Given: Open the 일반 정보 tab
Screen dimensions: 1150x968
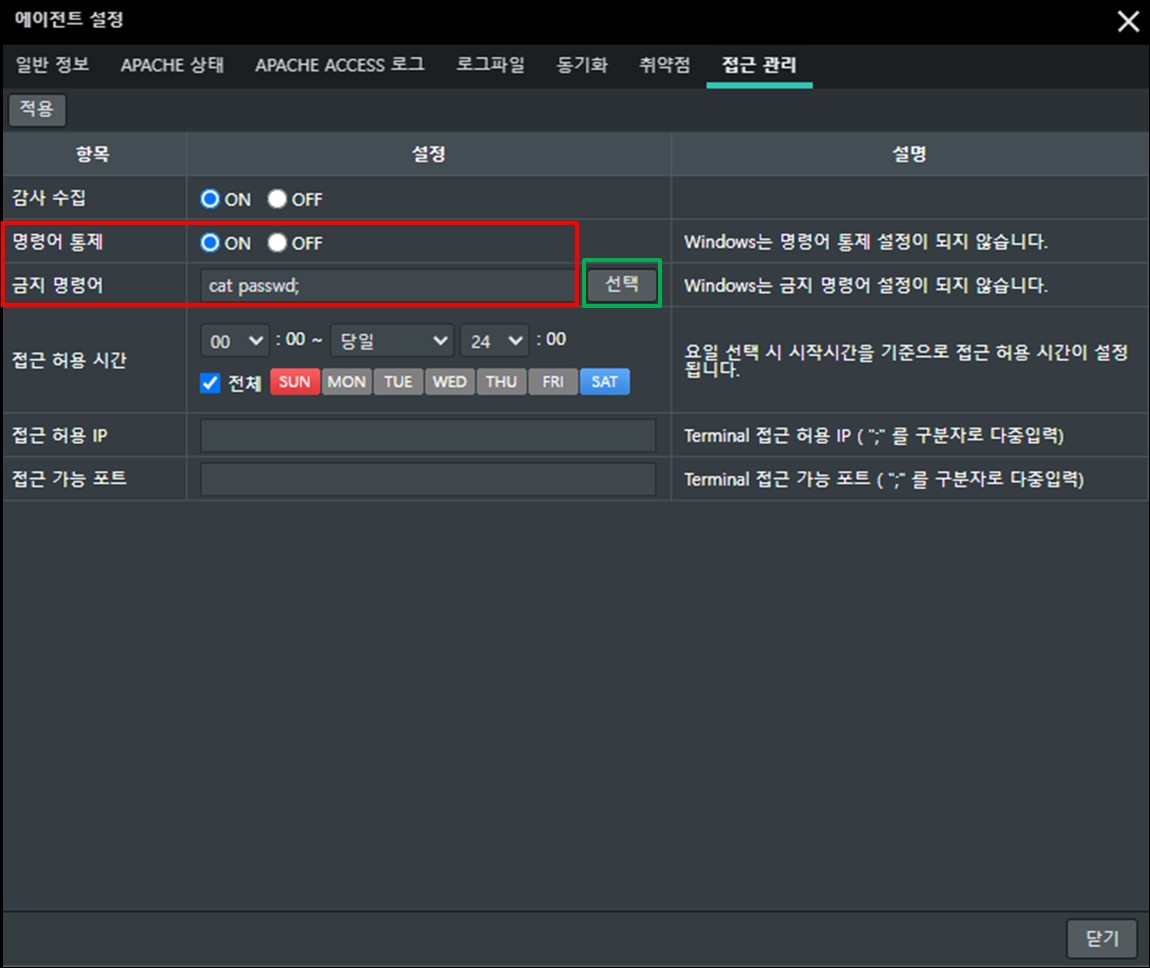Looking at the screenshot, I should click(53, 65).
